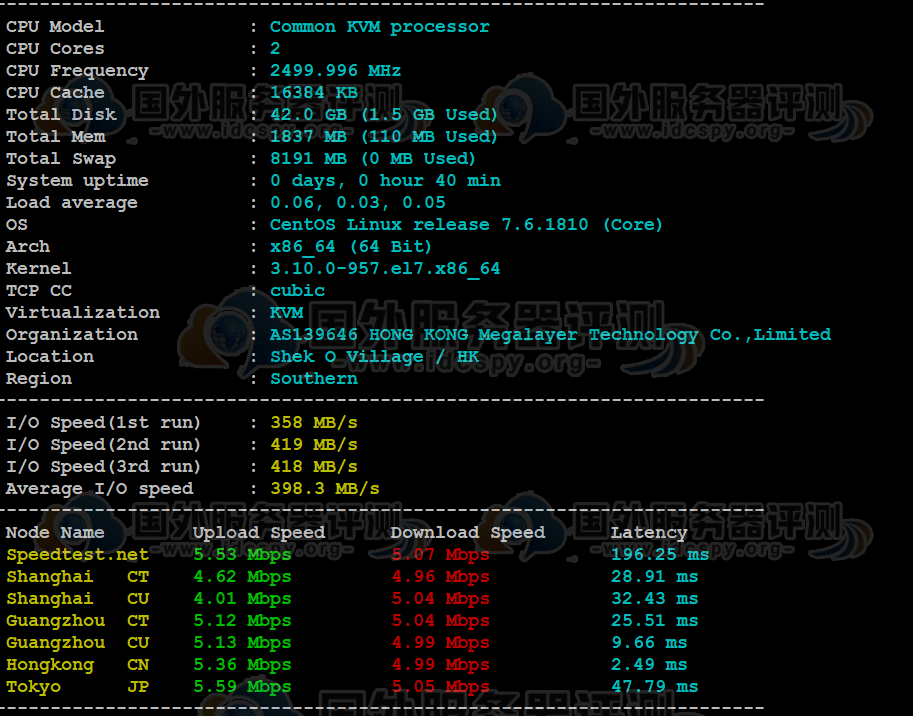Click the 'Upload Speed' column header
Viewport: 913px width, 716px height.
point(259,533)
